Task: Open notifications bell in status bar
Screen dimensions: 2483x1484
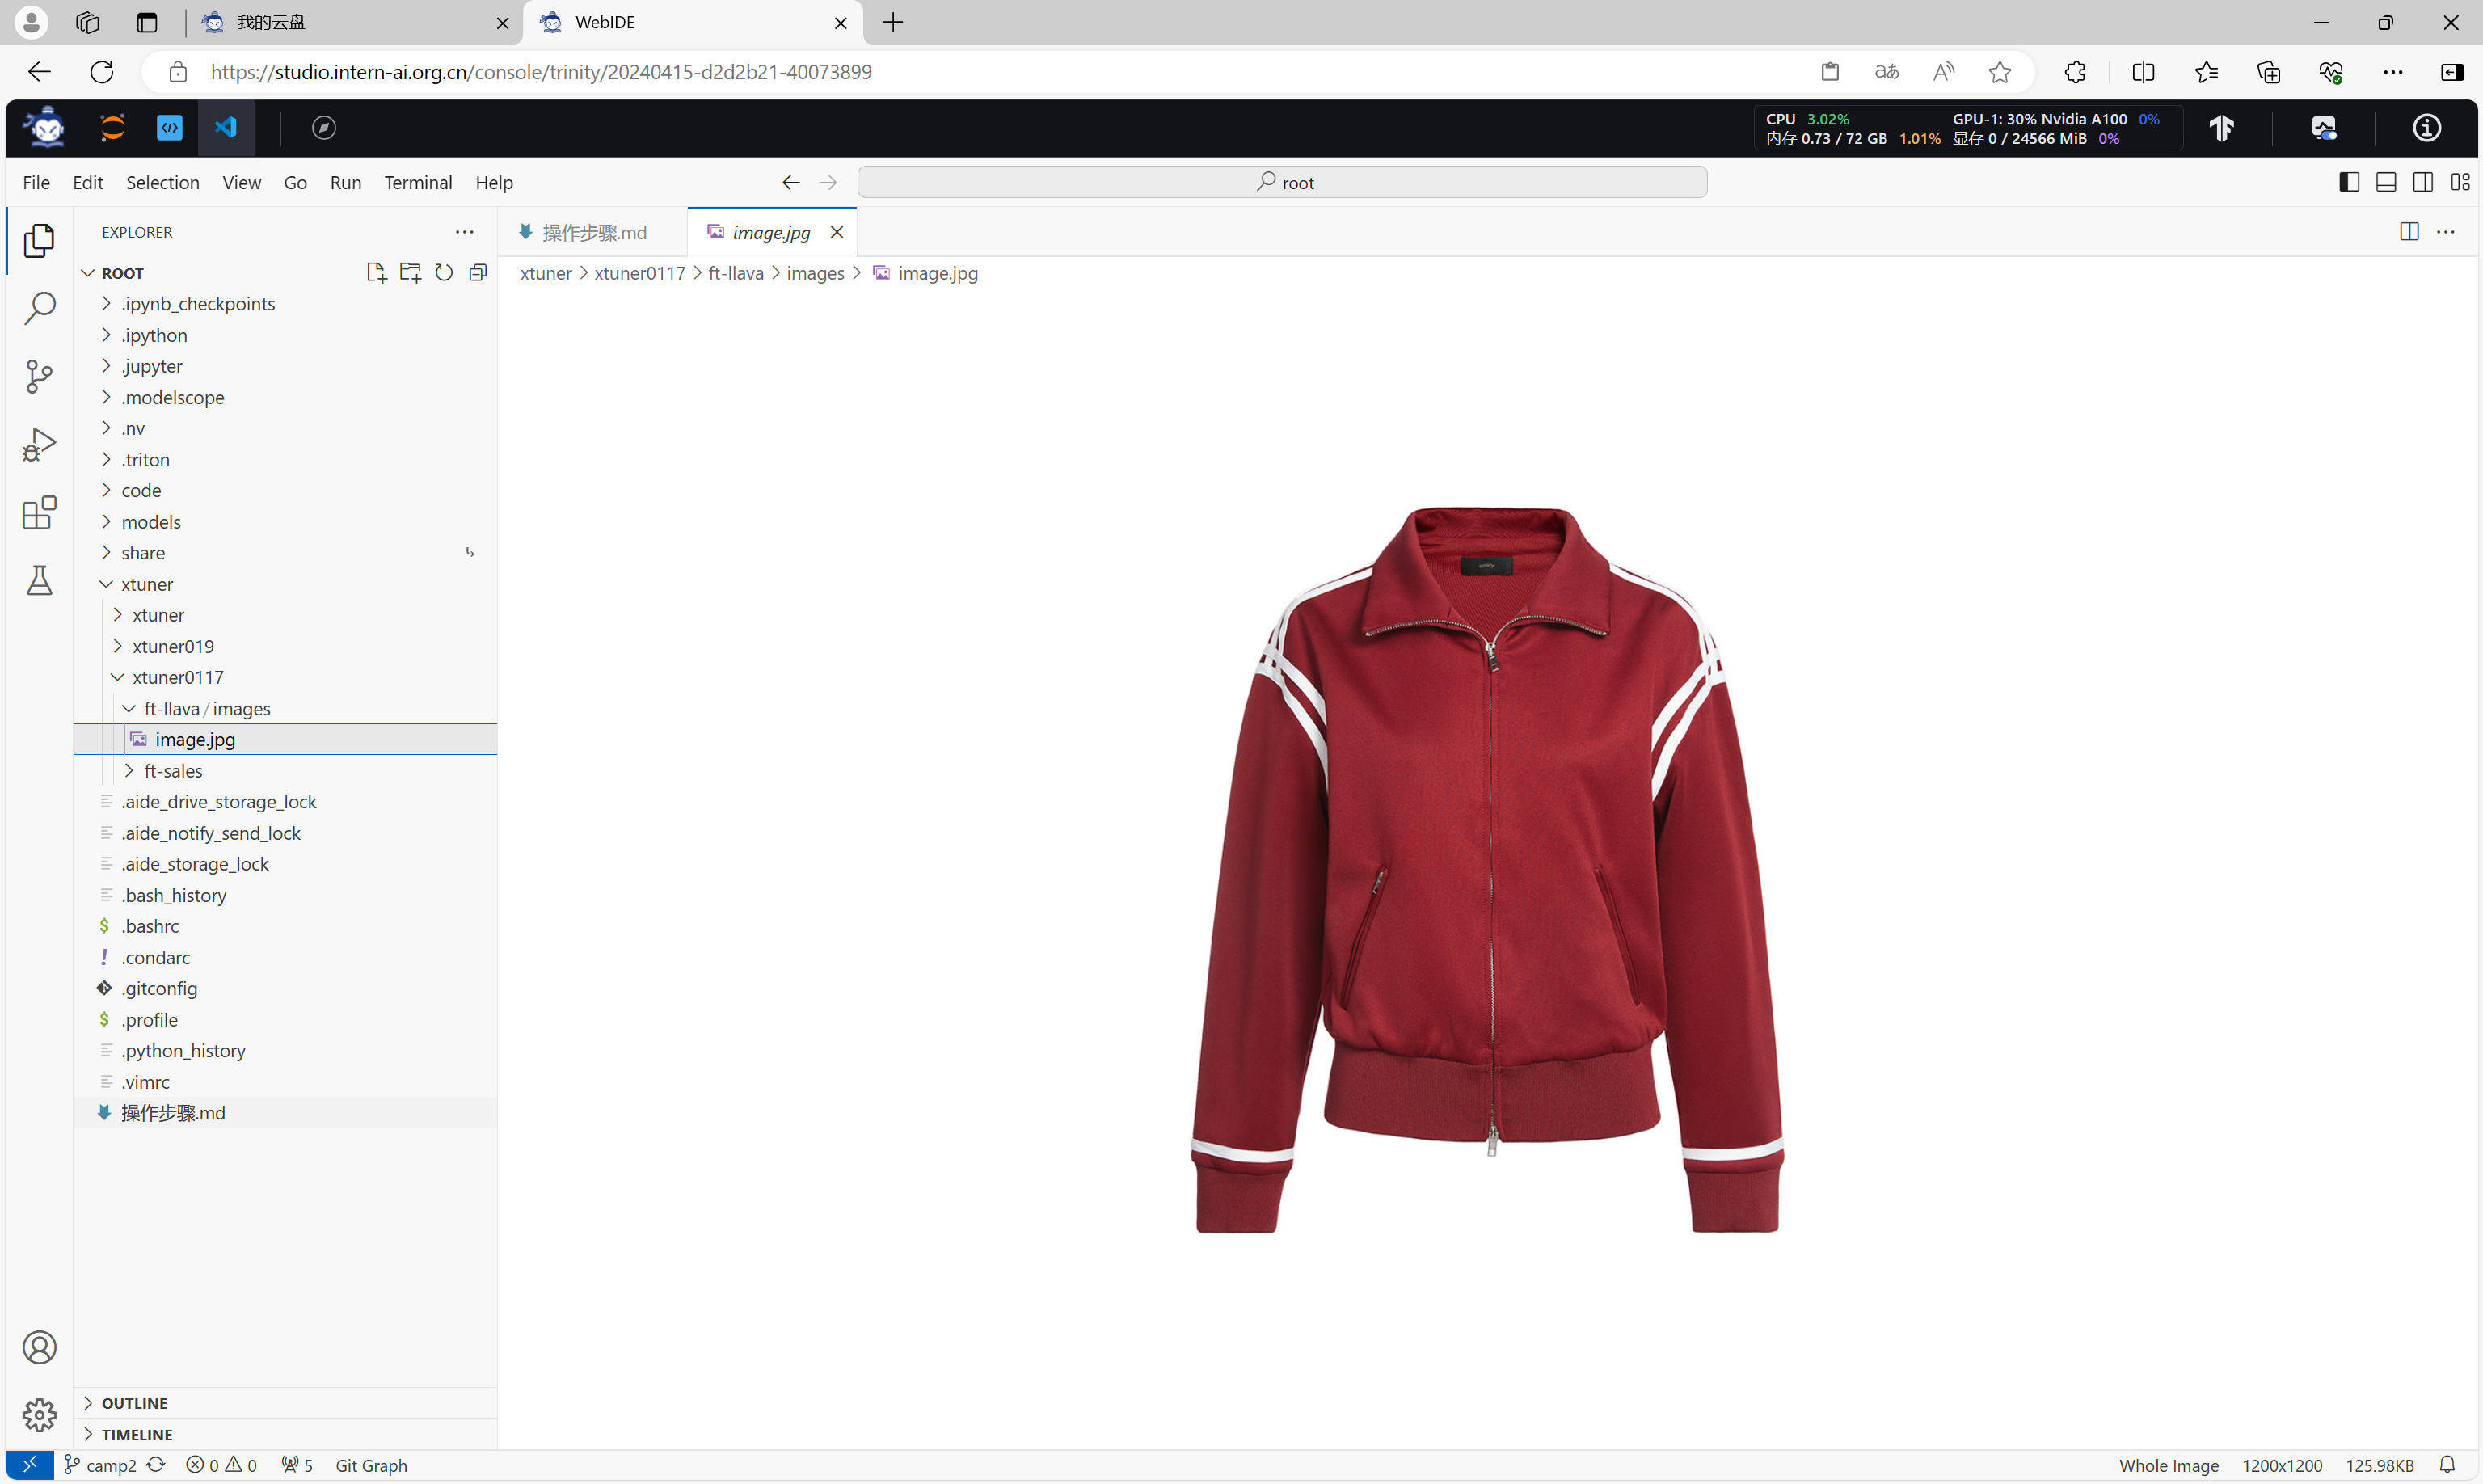Action: (x=2447, y=1464)
